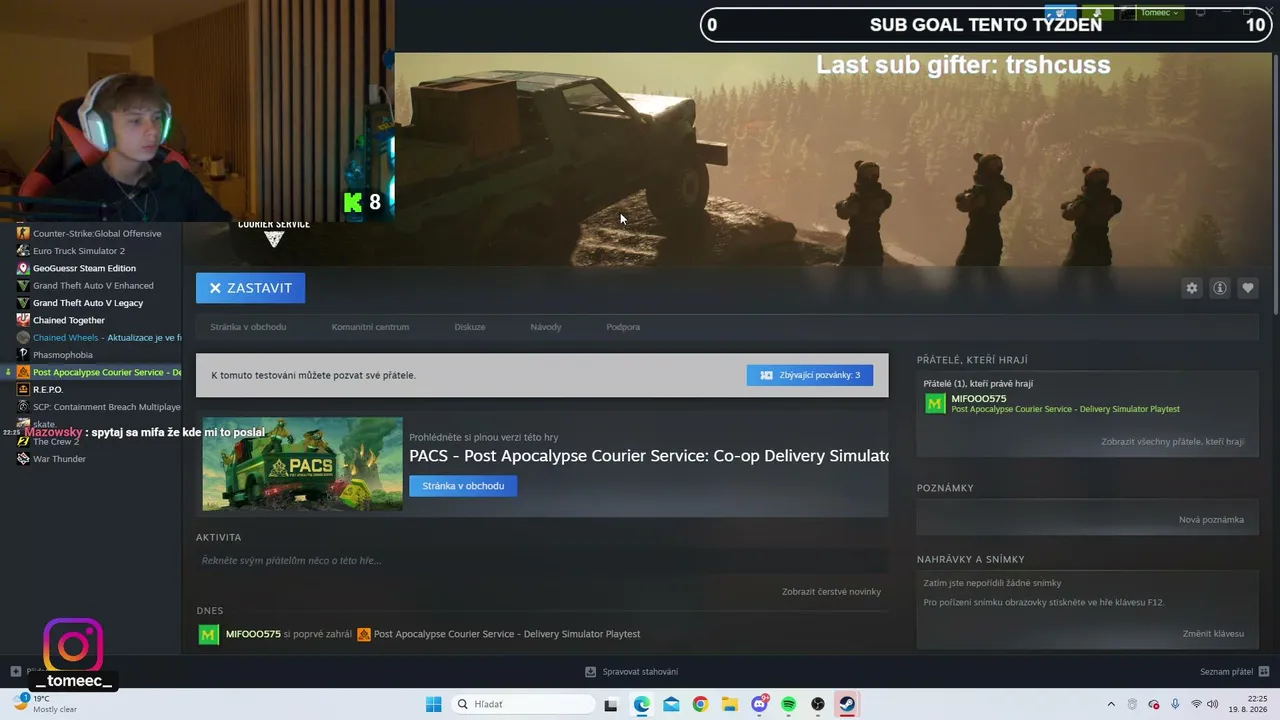This screenshot has height=720, width=1280.
Task: Open Google Chrome from taskbar
Action: pos(700,704)
